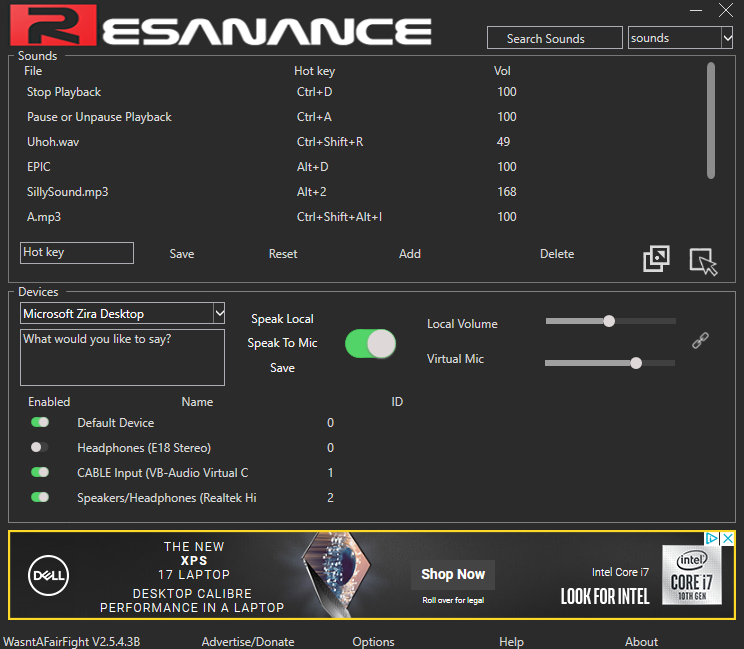Click the select-window cursor icon
The height and width of the screenshot is (649, 744).
click(703, 261)
